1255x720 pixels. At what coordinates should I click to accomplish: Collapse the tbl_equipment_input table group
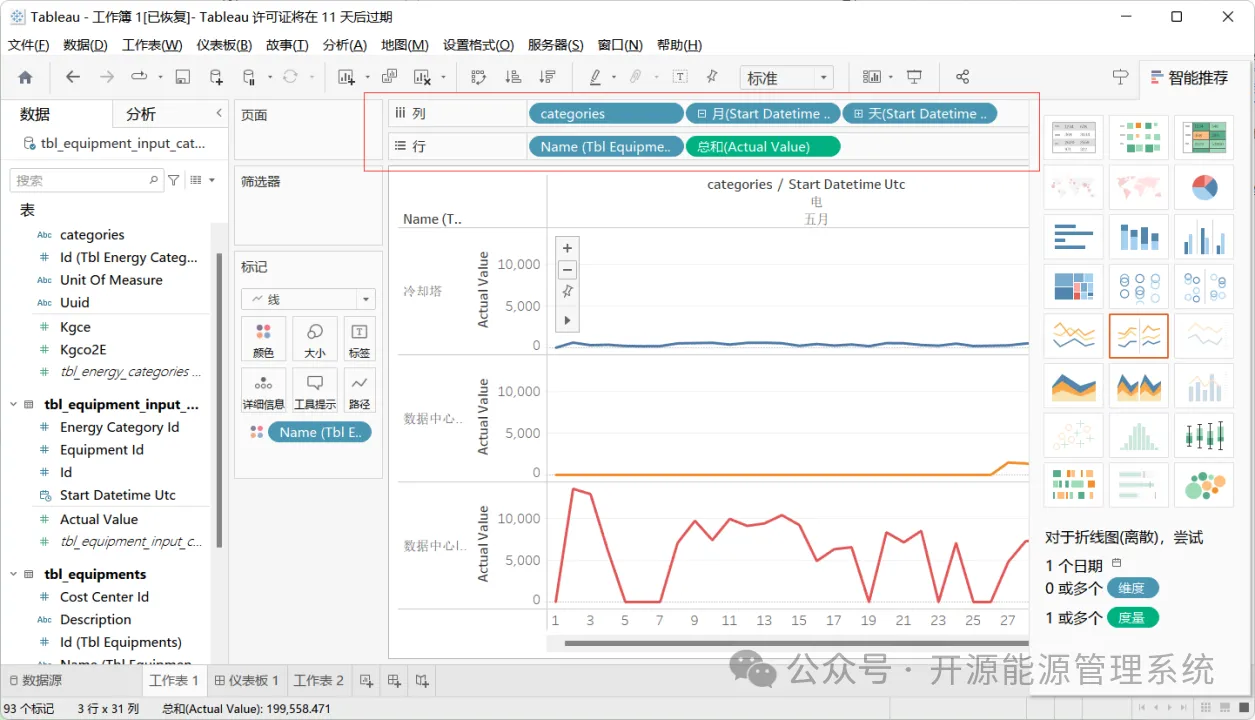point(13,404)
